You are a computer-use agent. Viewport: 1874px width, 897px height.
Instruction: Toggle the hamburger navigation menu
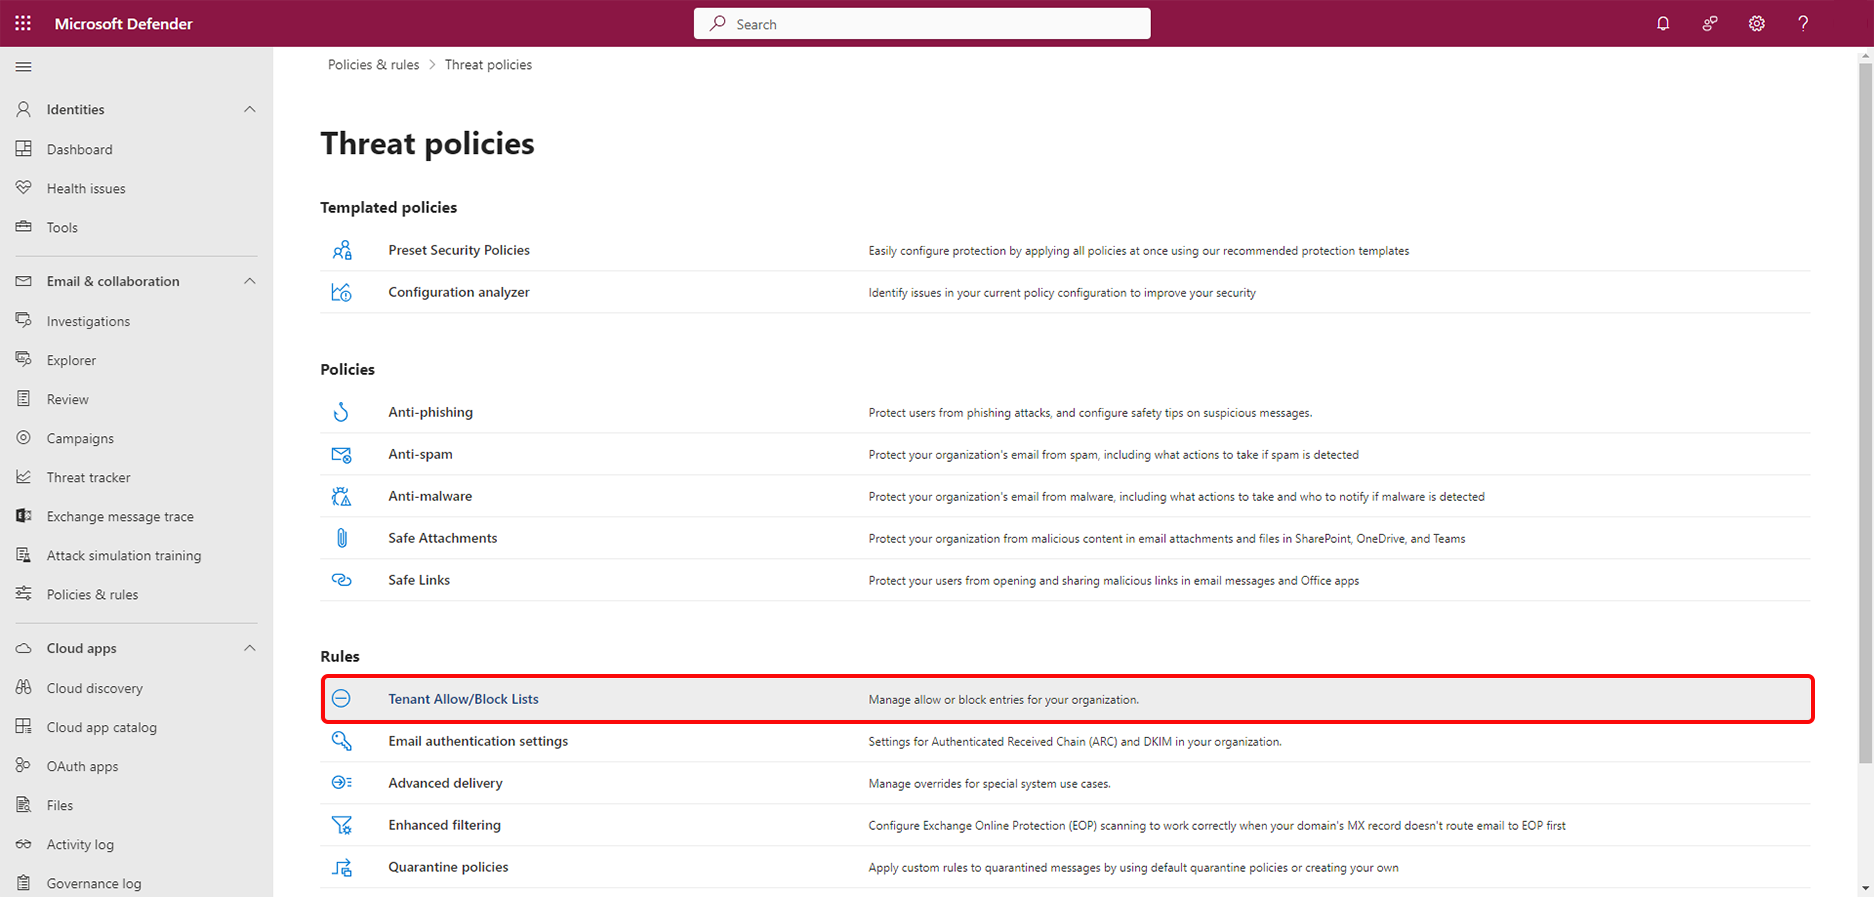point(24,67)
